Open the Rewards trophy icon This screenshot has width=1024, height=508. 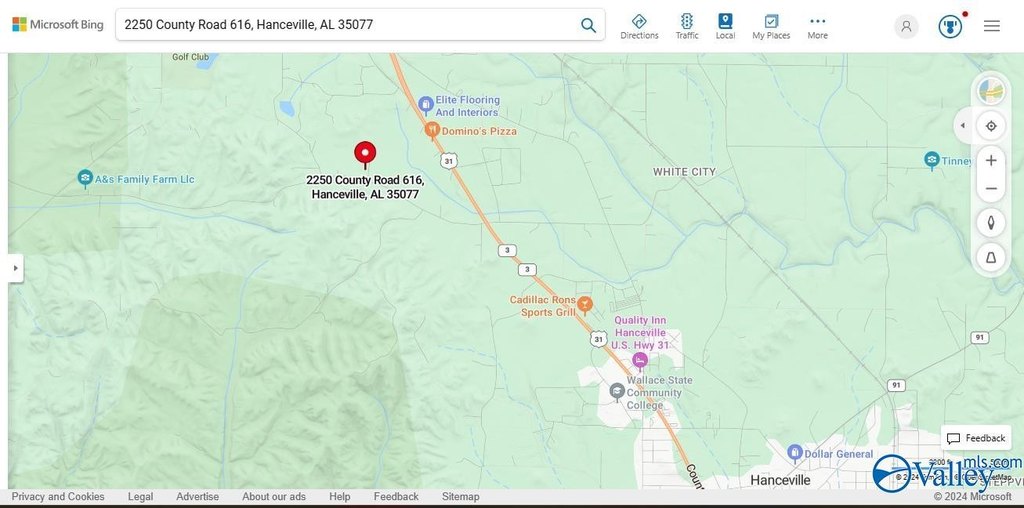[x=950, y=26]
